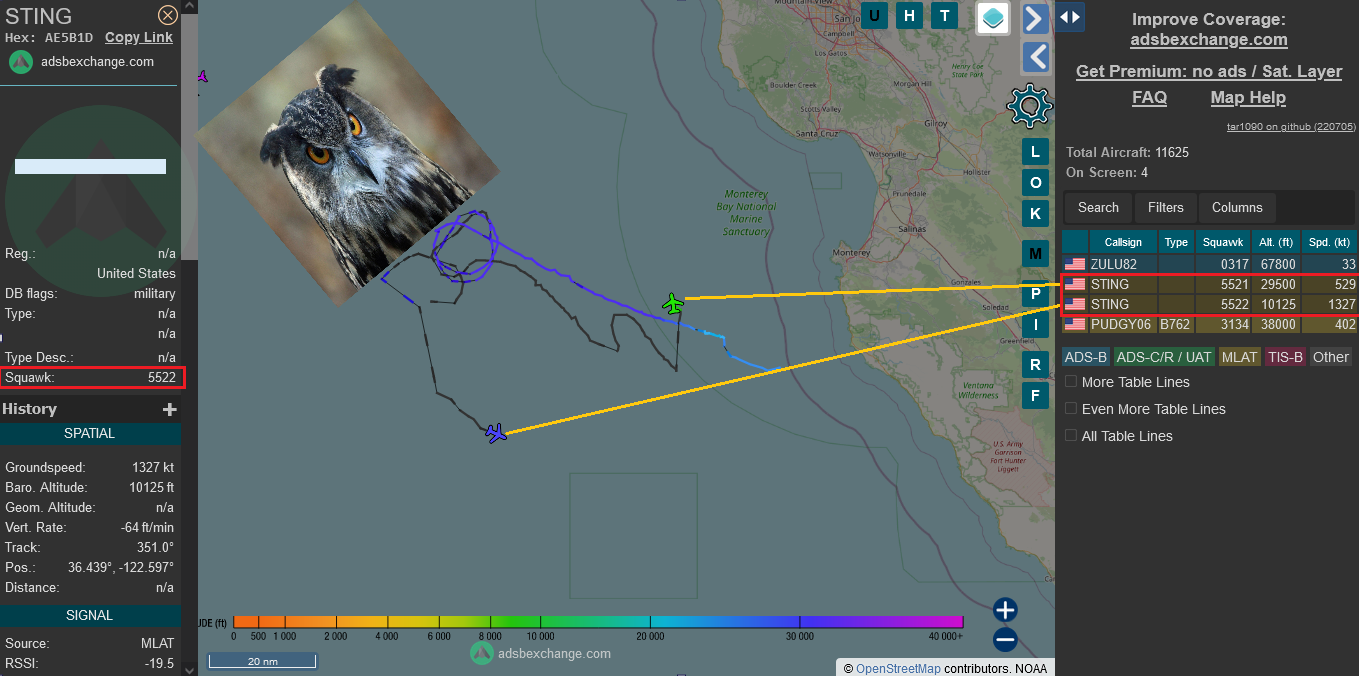The height and width of the screenshot is (676, 1359).
Task: Click the SPATIAL section header
Action: [90, 434]
